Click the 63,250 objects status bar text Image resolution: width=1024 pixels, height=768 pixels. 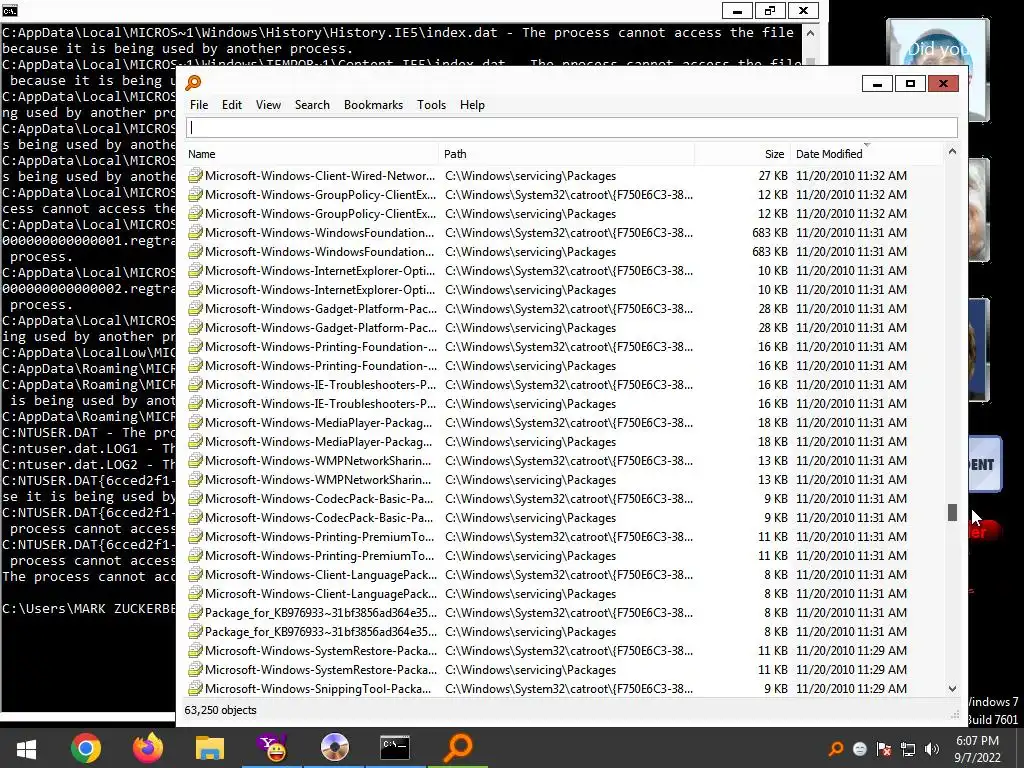click(x=220, y=710)
